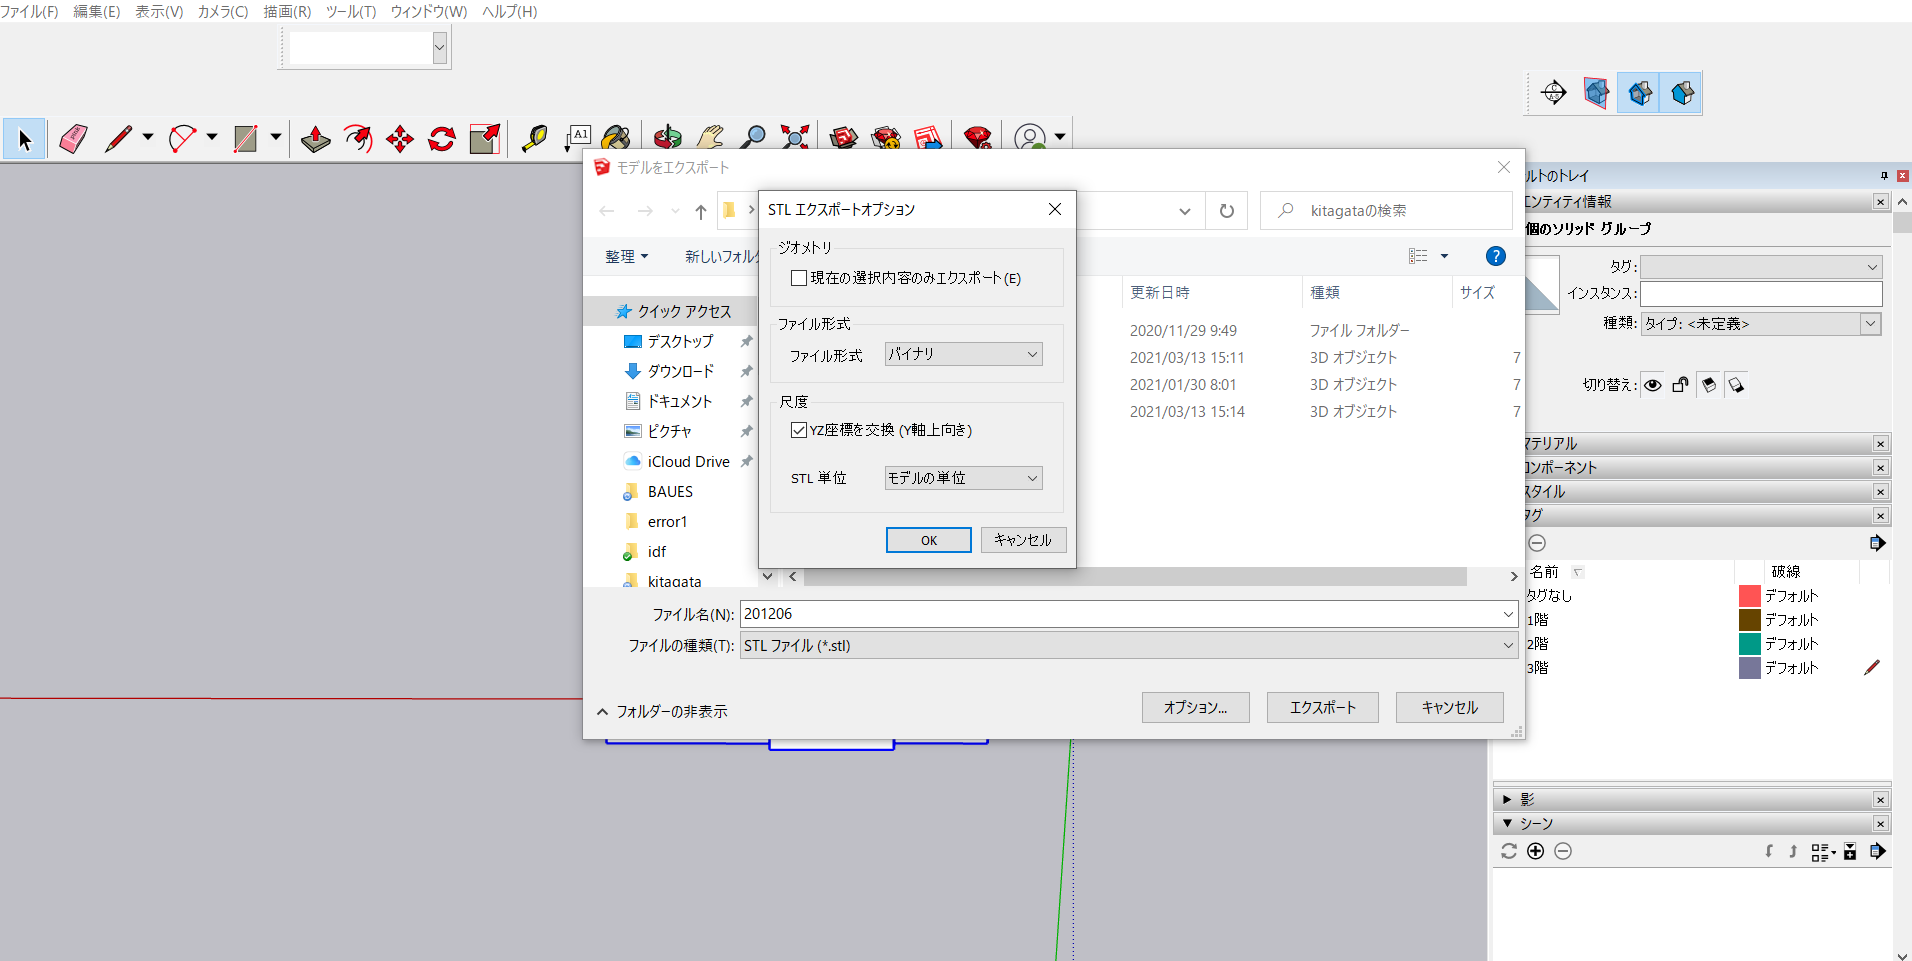Open the 3D Warehouse icon
This screenshot has height=961, width=1912.
click(x=844, y=138)
